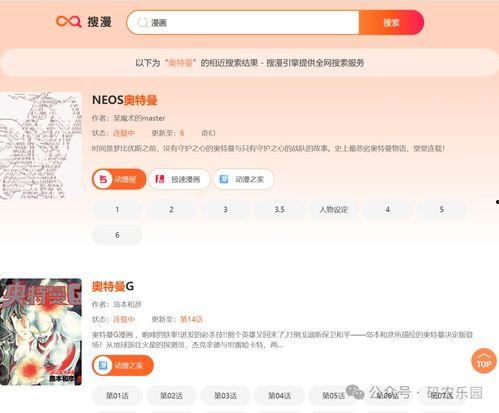Switch to 极速漫画 source tab
The width and height of the screenshot is (499, 413).
tap(179, 179)
